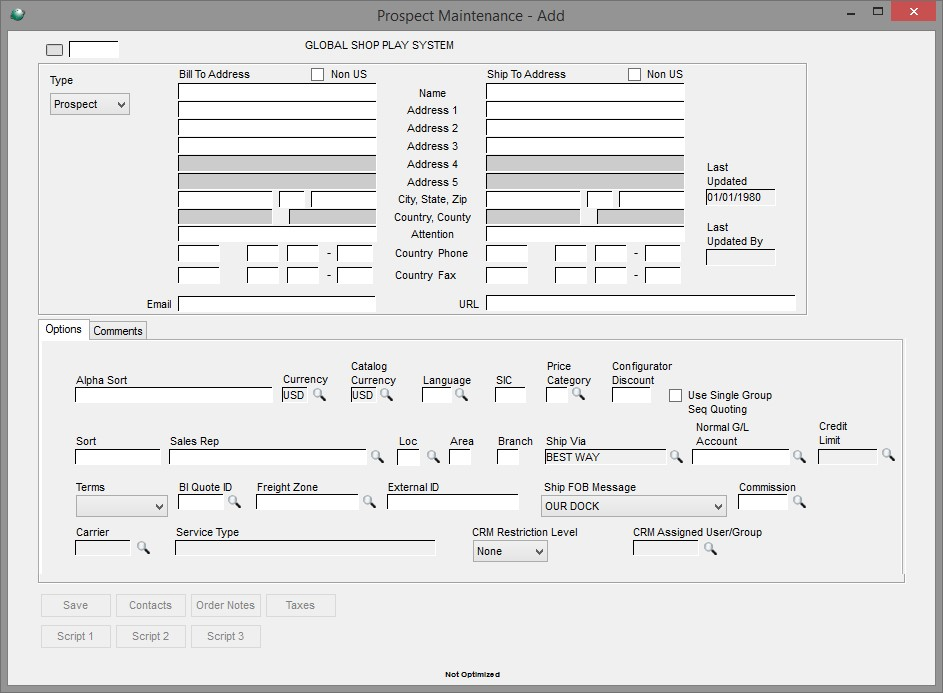Viewport: 943px width, 693px height.
Task: Switch to the Comments tab
Action: (118, 331)
